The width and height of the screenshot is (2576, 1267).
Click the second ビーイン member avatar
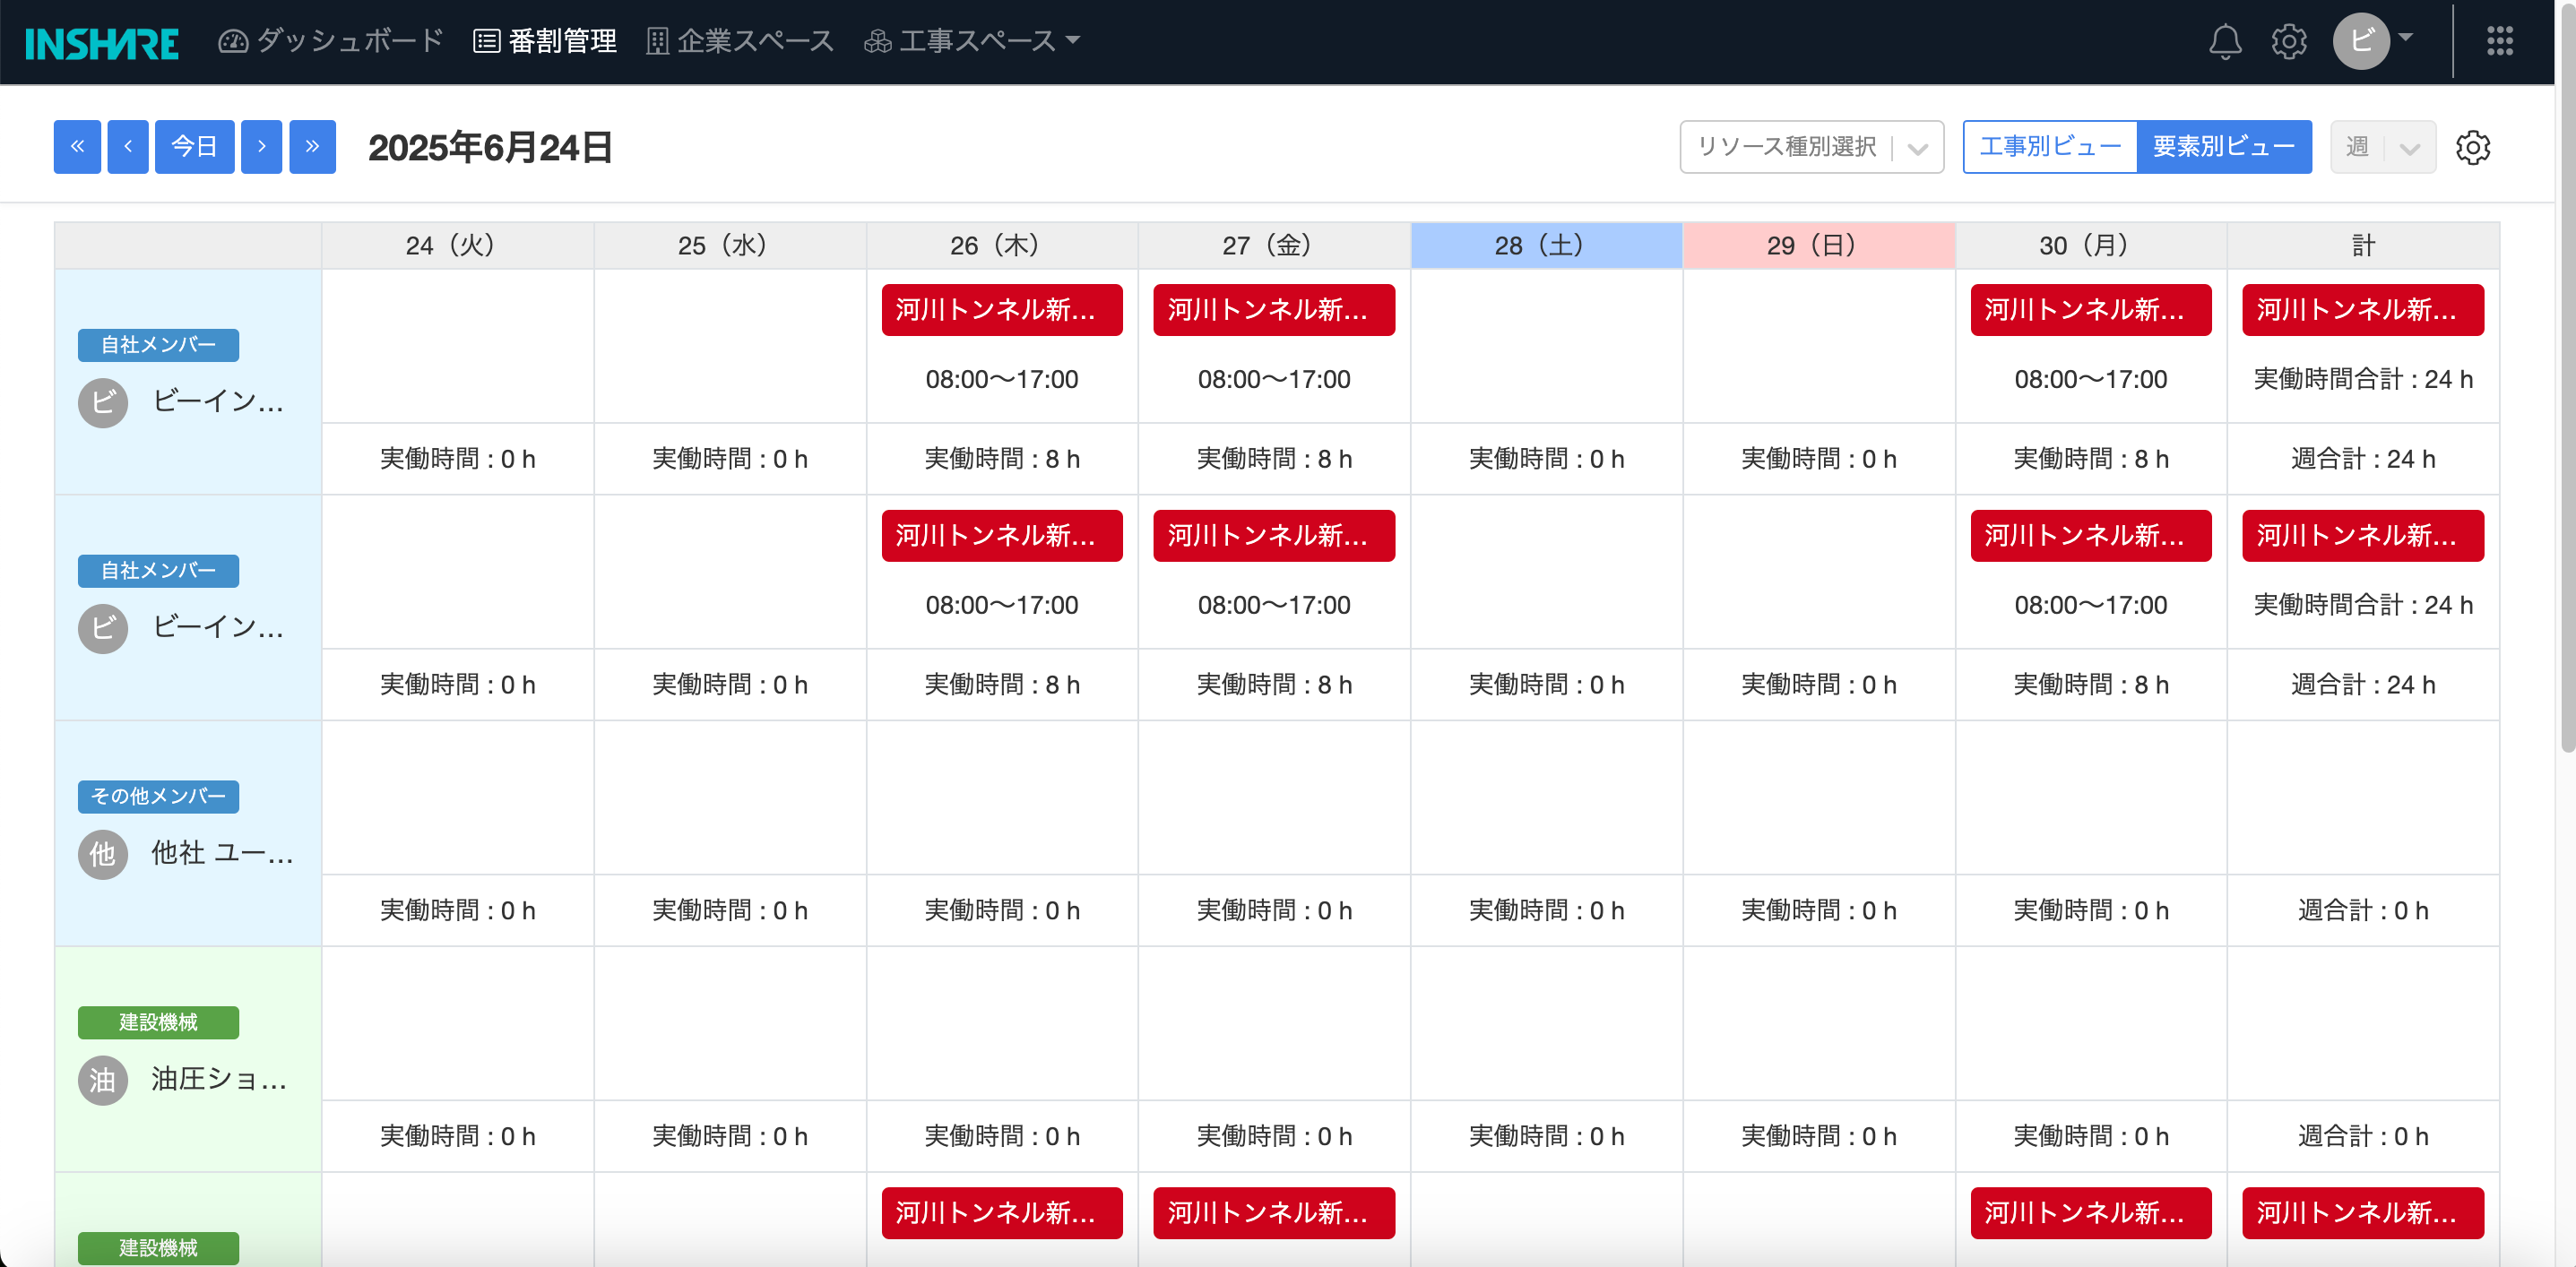coord(103,629)
